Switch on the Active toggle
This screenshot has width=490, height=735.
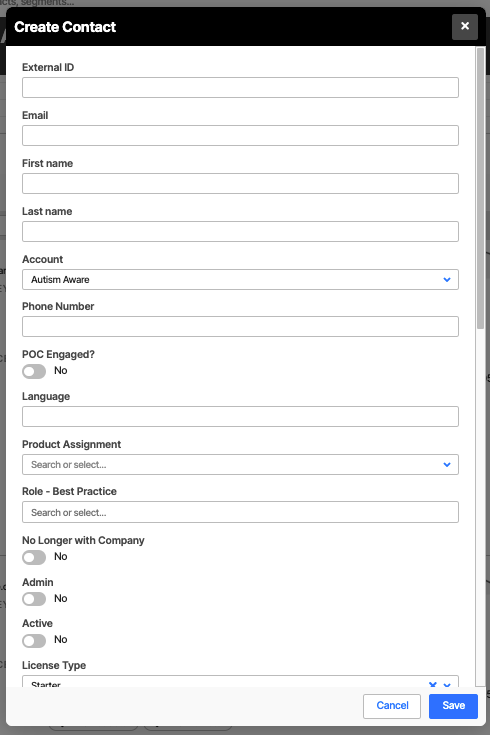point(34,640)
